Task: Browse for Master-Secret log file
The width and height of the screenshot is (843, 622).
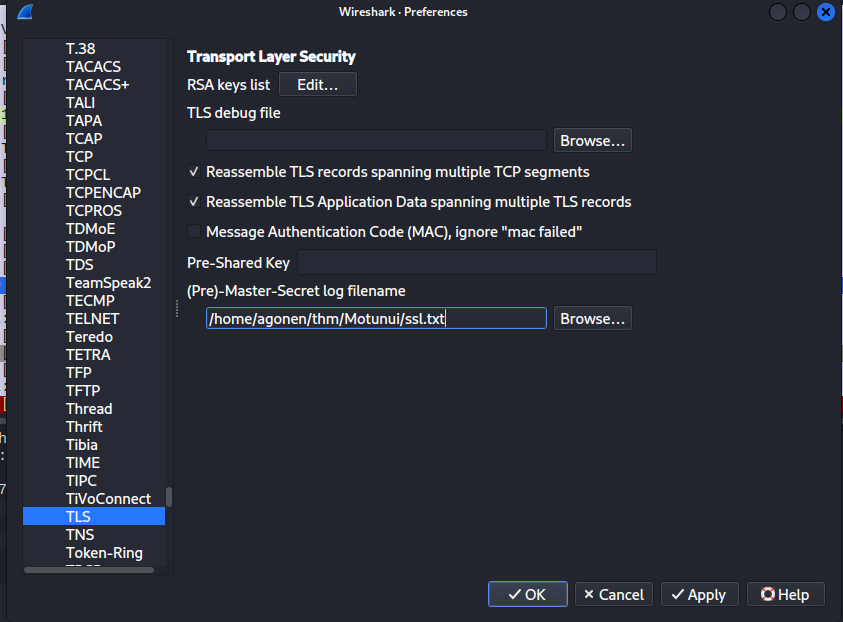Action: (592, 319)
